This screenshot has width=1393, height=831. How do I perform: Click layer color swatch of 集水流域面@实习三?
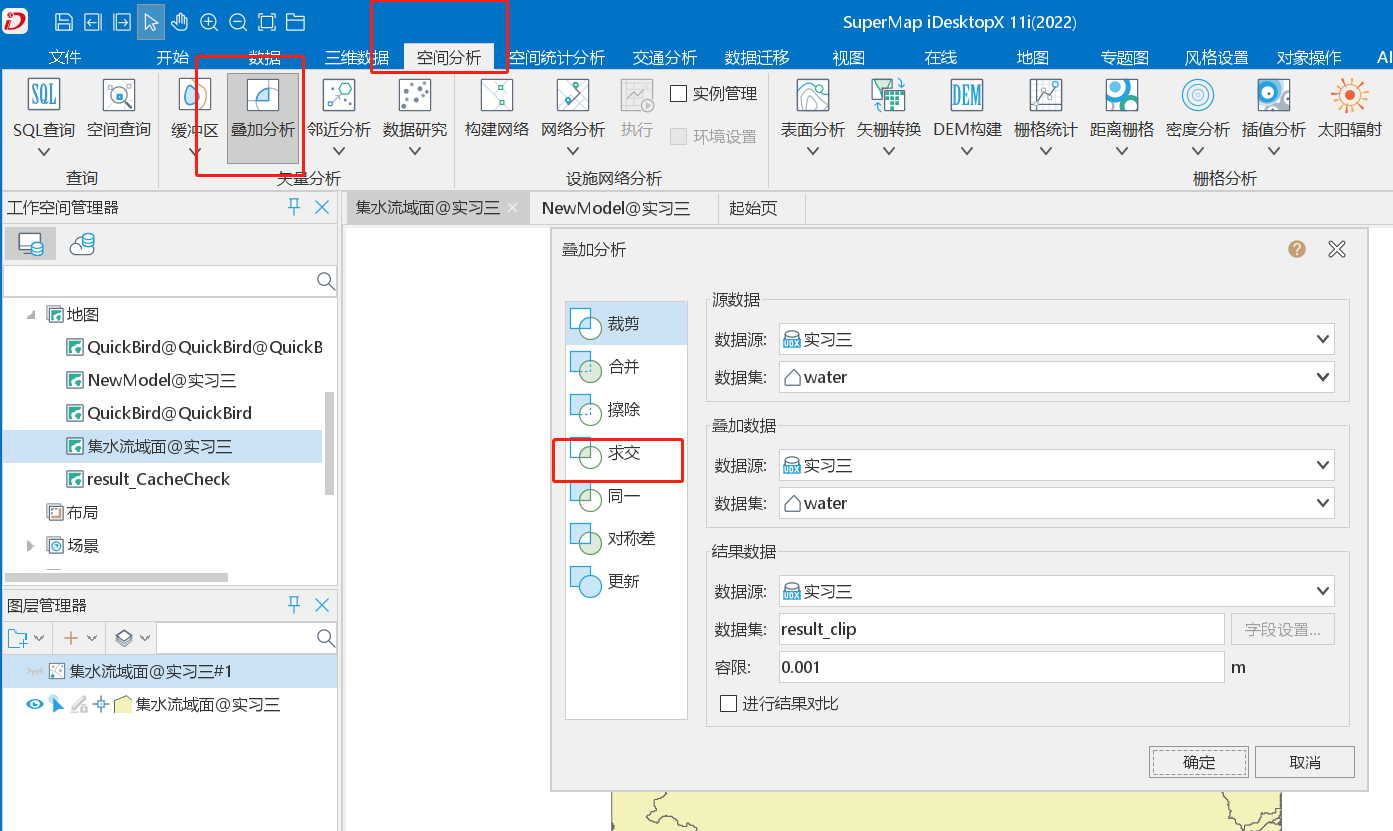click(x=123, y=705)
